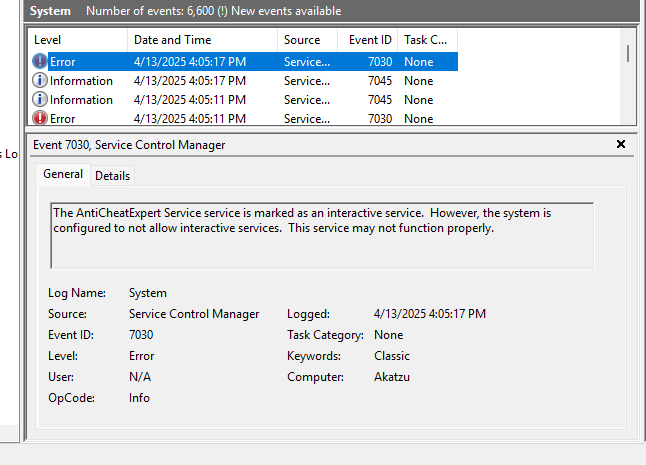
Task: Click the Logged date value field
Action: [429, 314]
